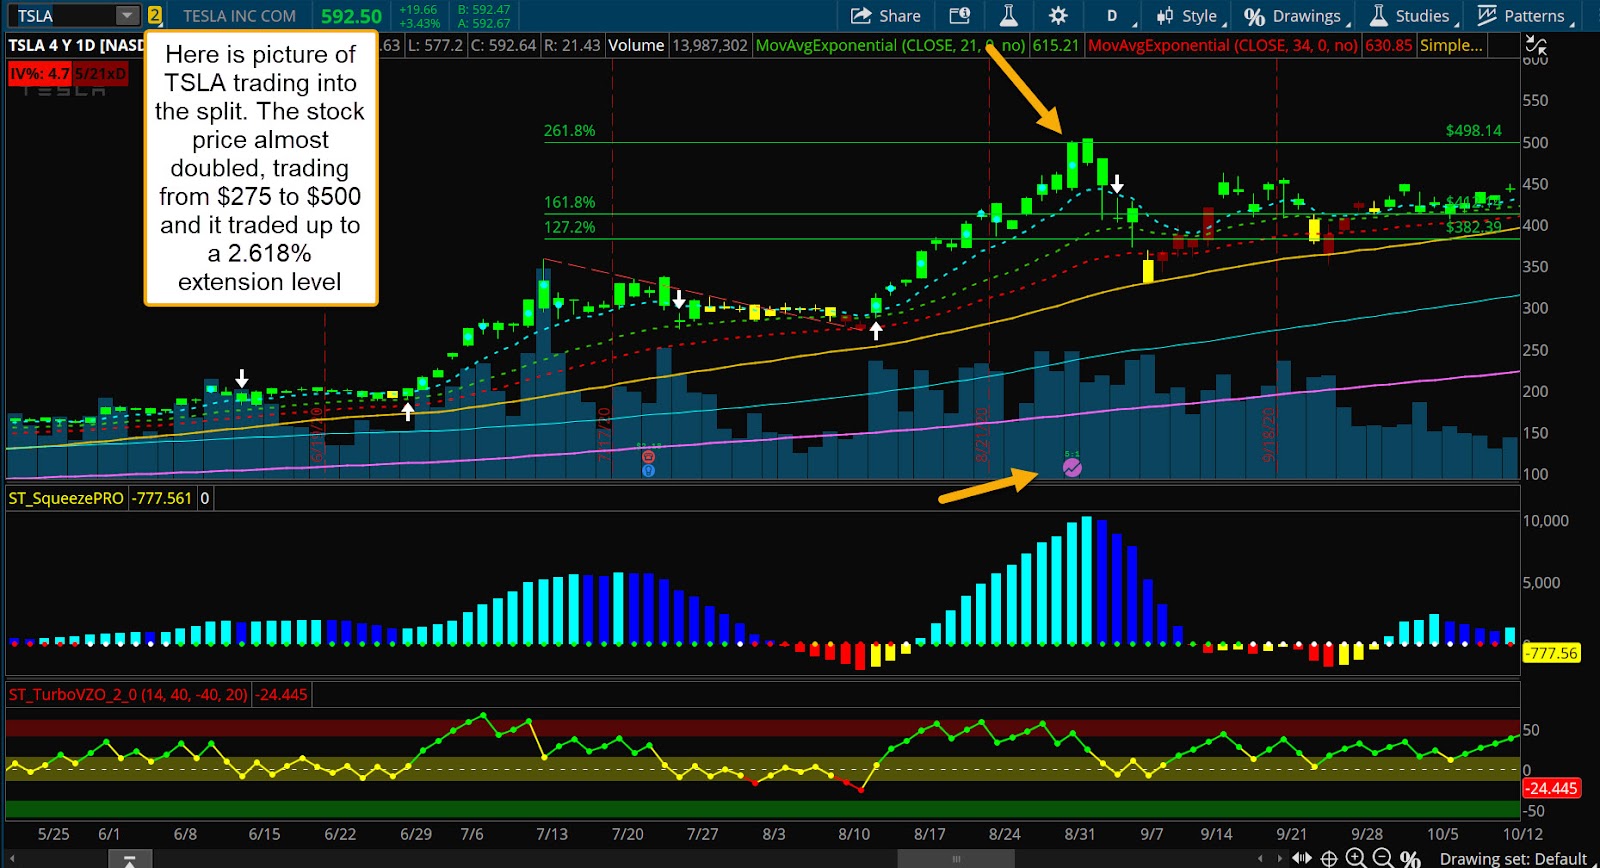
Task: Click the red earnings event marker near 7/20
Action: click(x=648, y=457)
